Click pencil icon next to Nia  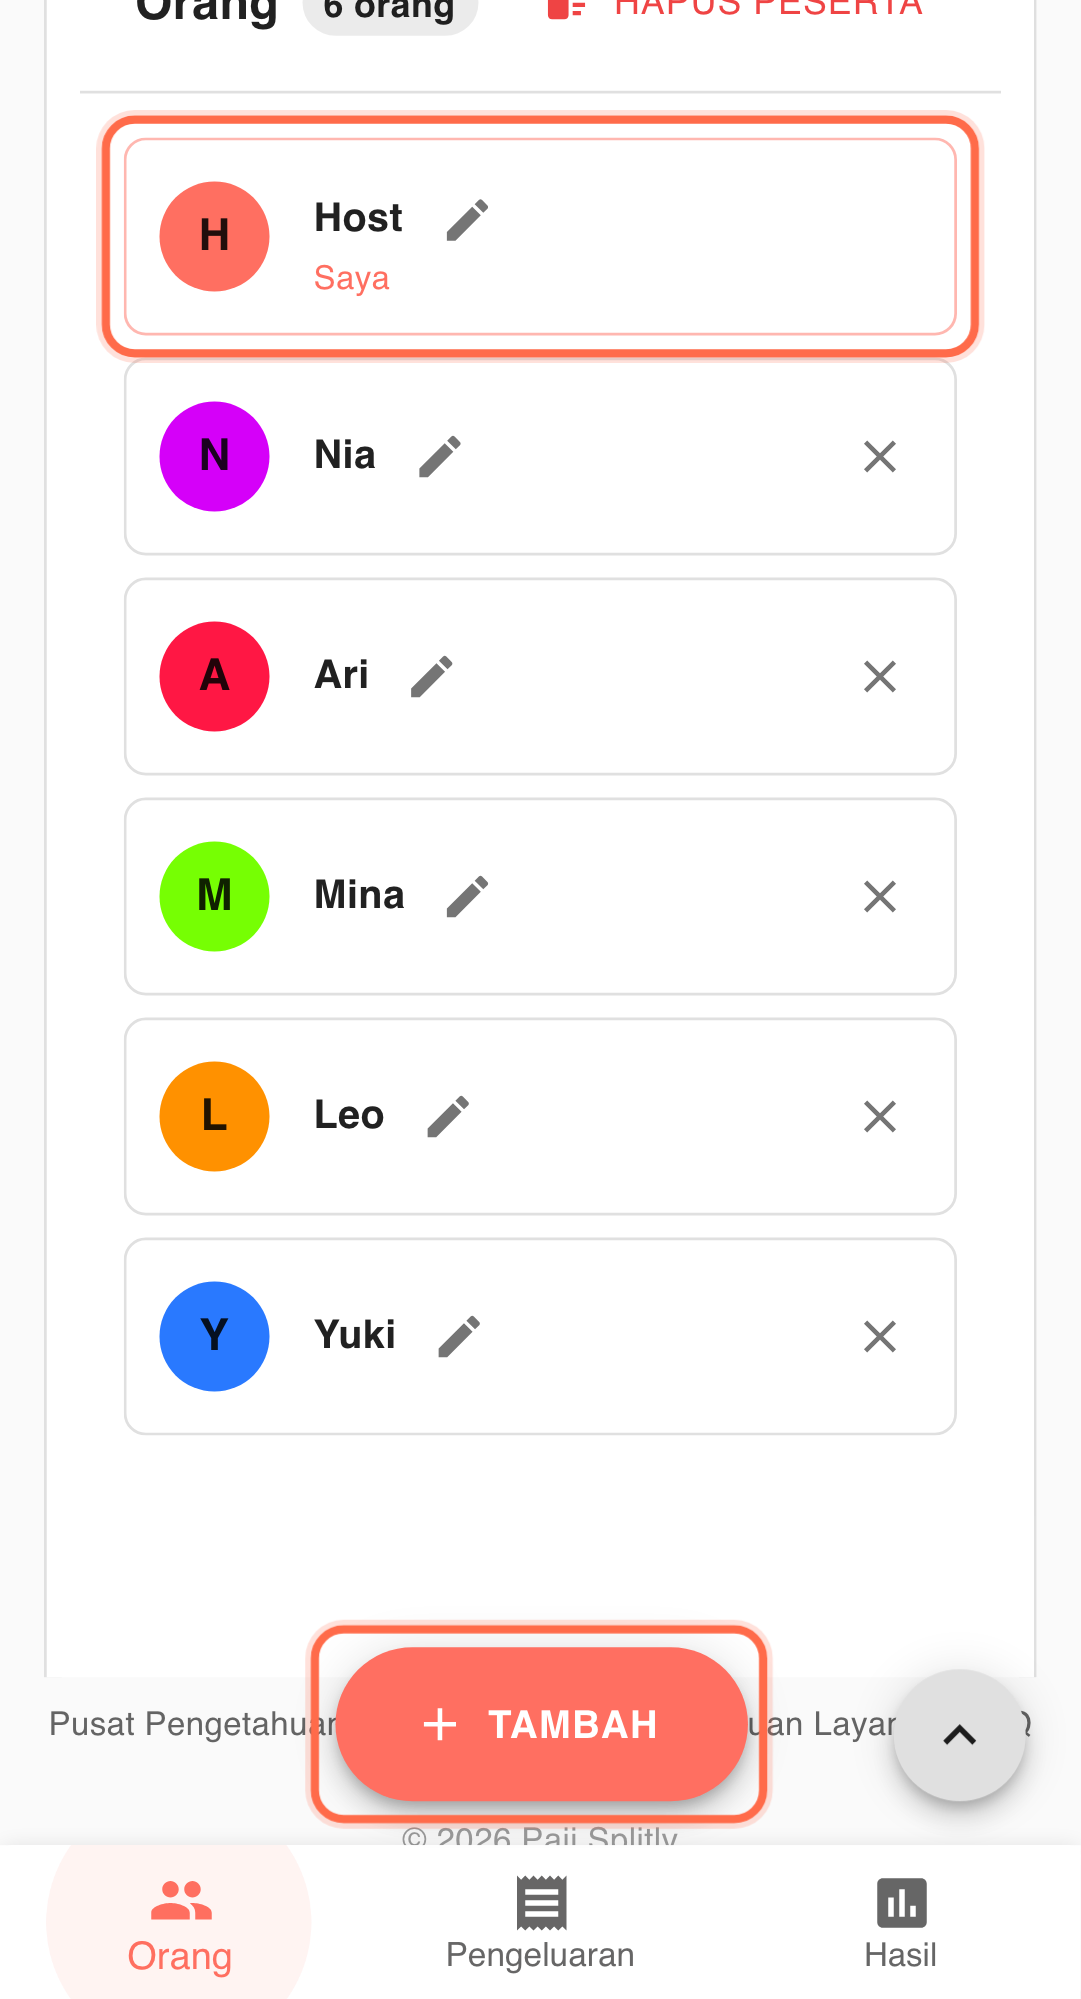[440, 457]
